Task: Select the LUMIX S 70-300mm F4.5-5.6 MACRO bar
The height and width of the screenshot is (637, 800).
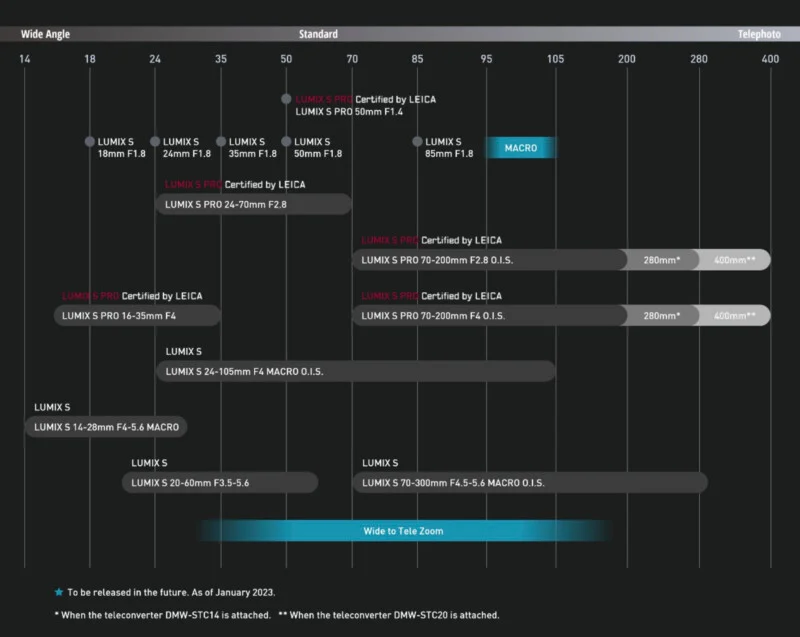Action: [x=529, y=483]
